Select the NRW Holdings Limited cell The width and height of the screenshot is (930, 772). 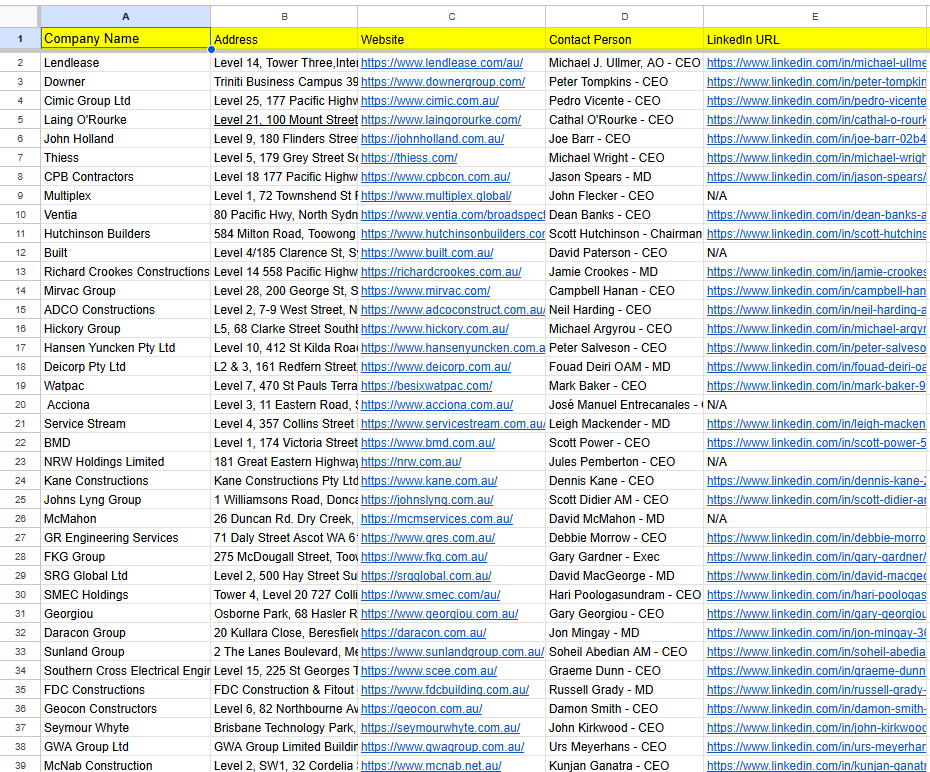(125, 462)
